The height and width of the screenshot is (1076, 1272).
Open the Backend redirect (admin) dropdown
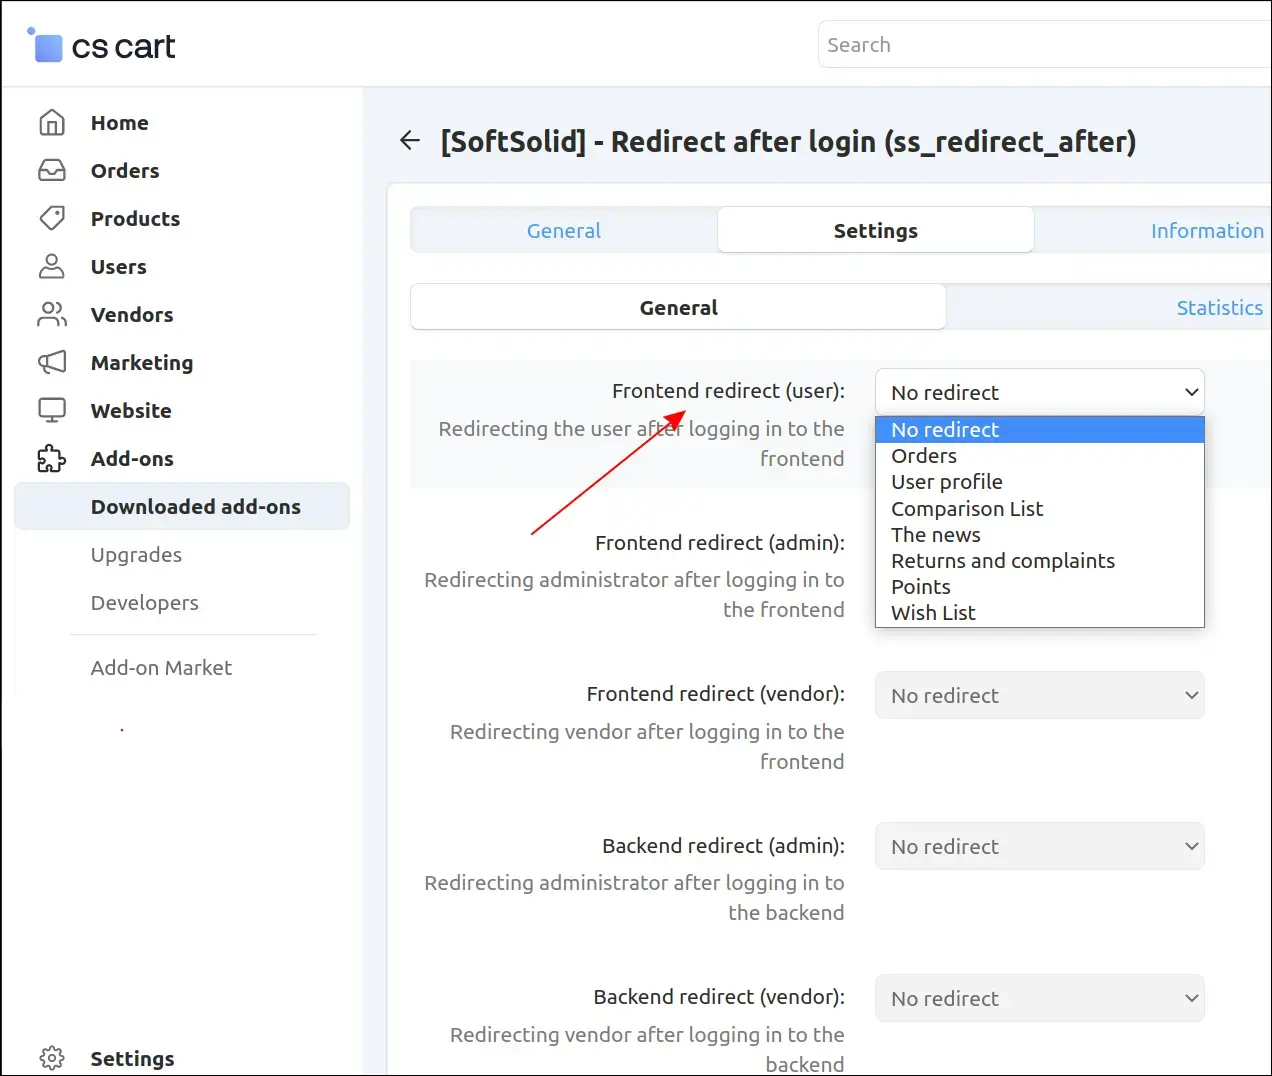tap(1040, 846)
